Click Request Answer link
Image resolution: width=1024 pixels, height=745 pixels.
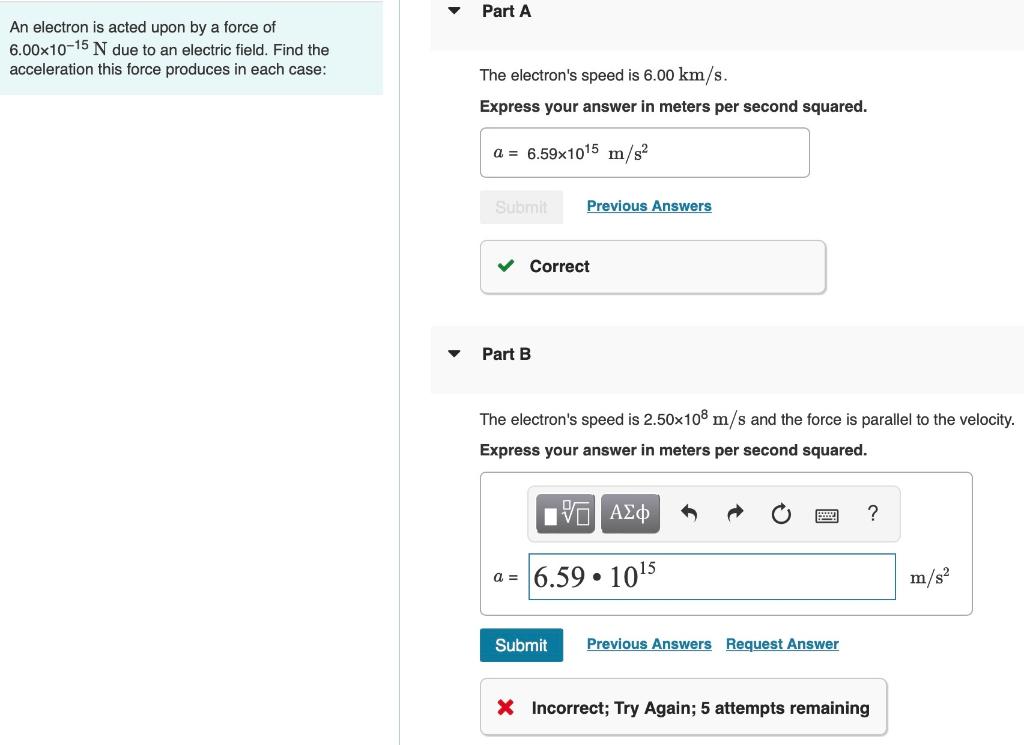782,644
